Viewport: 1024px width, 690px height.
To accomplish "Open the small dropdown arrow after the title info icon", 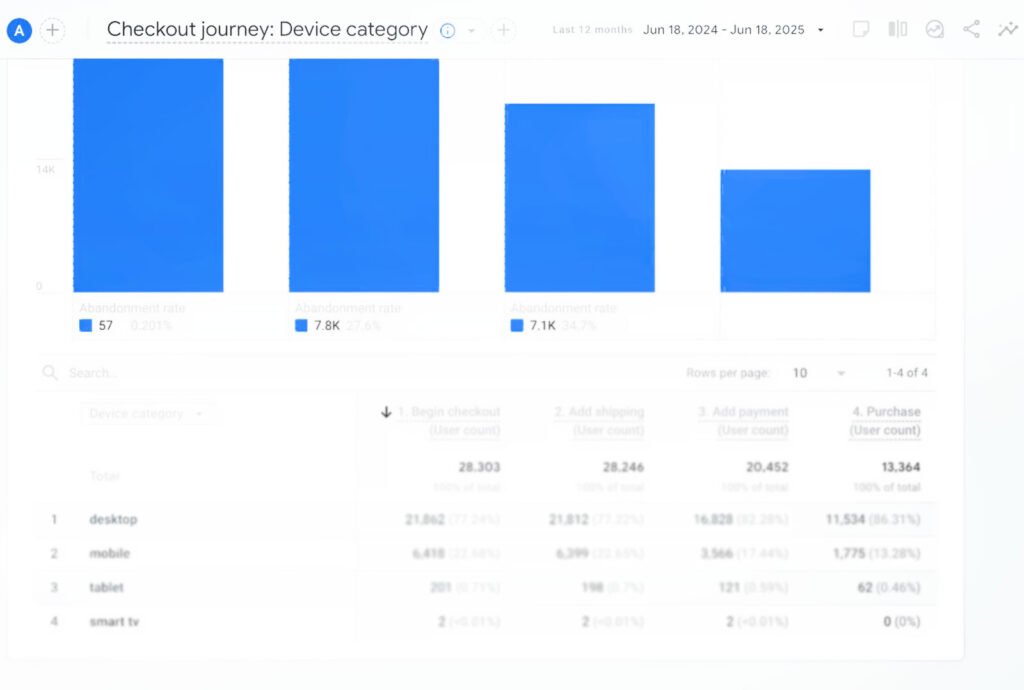I will (x=472, y=31).
